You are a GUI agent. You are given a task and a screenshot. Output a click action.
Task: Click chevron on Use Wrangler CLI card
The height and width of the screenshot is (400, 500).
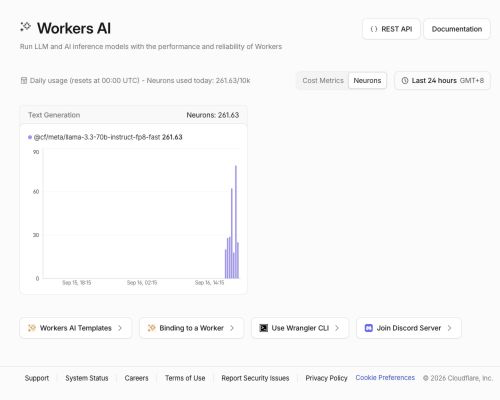[x=337, y=328]
